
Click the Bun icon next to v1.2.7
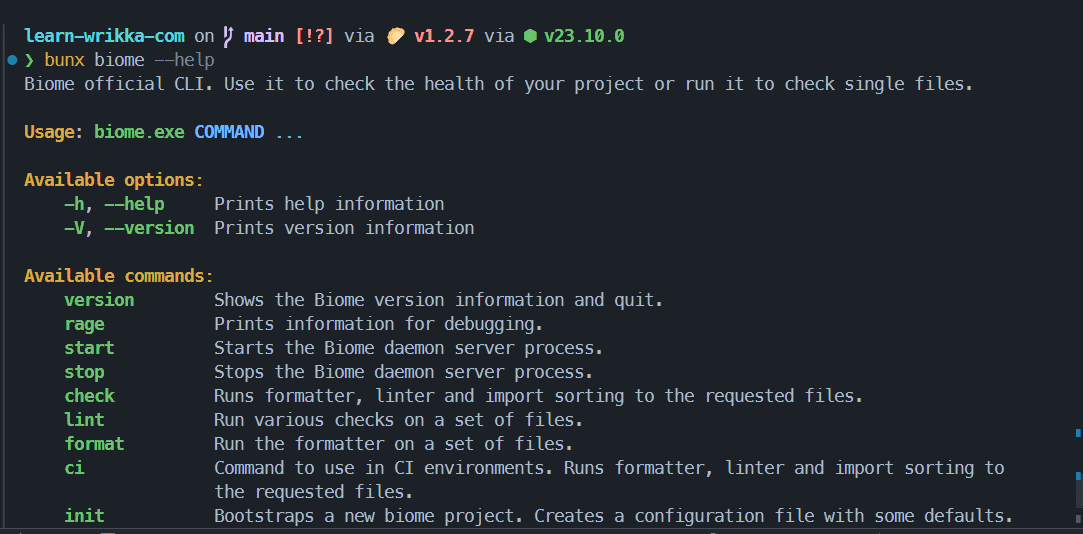395,36
